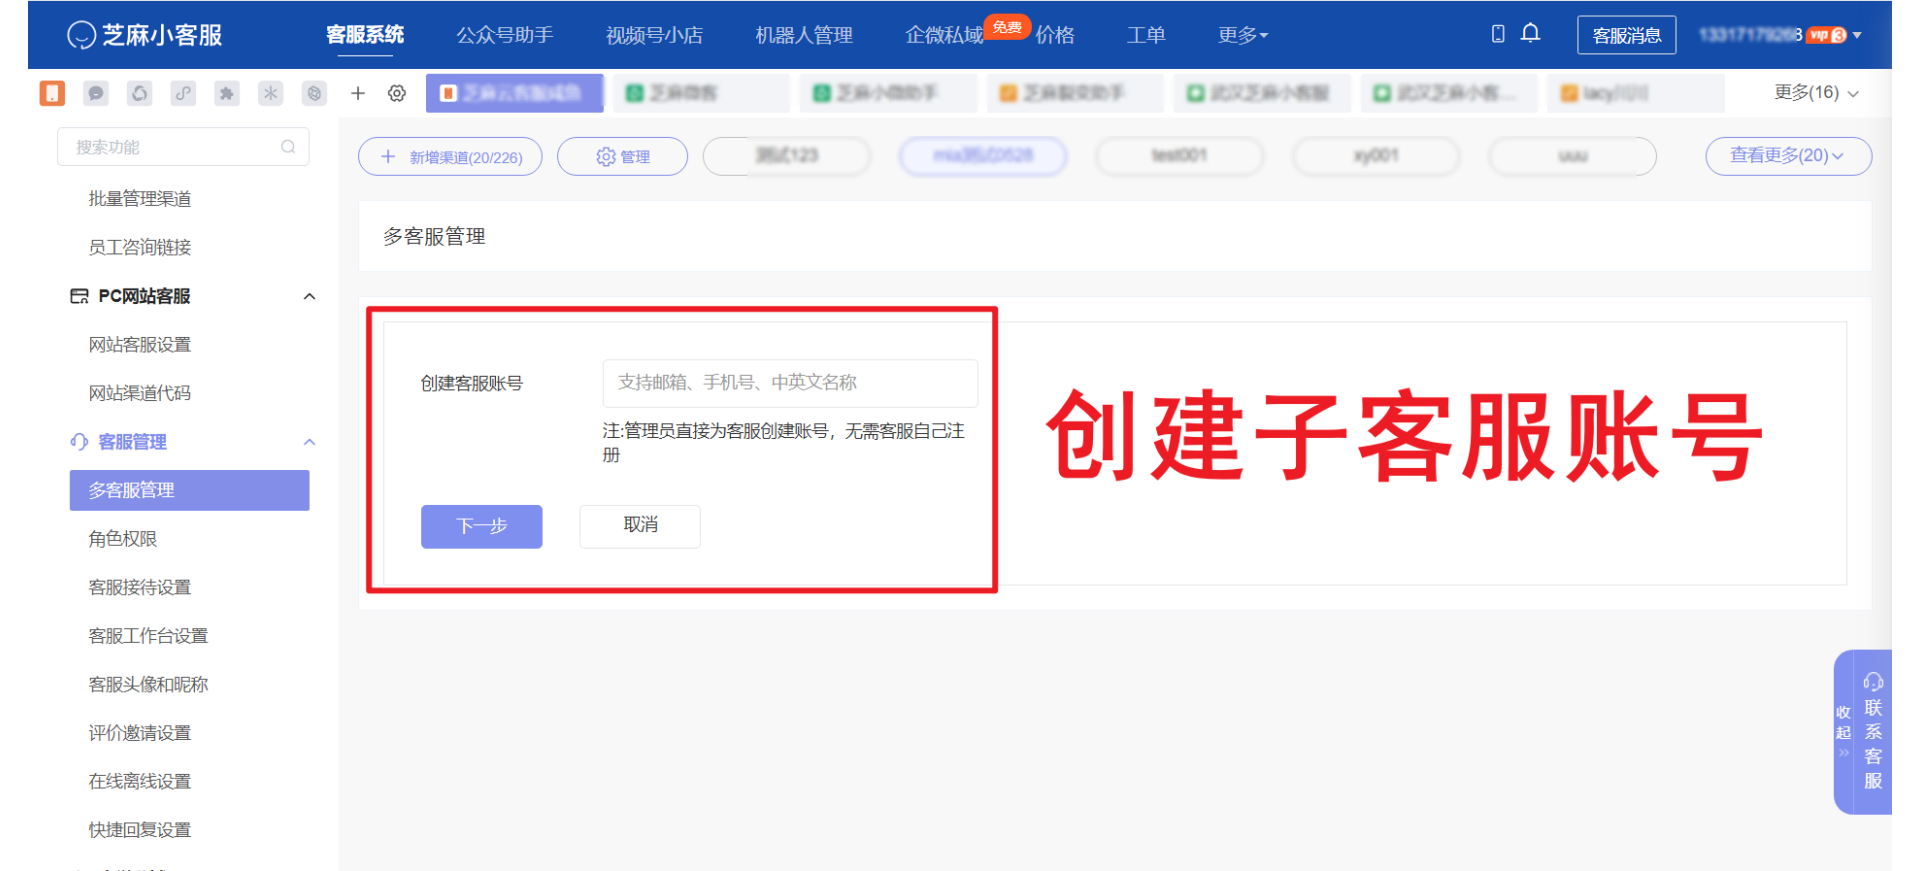This screenshot has height=871, width=1920.
Task: Expand 更多(16) channel tabs dropdown
Action: (x=1816, y=93)
